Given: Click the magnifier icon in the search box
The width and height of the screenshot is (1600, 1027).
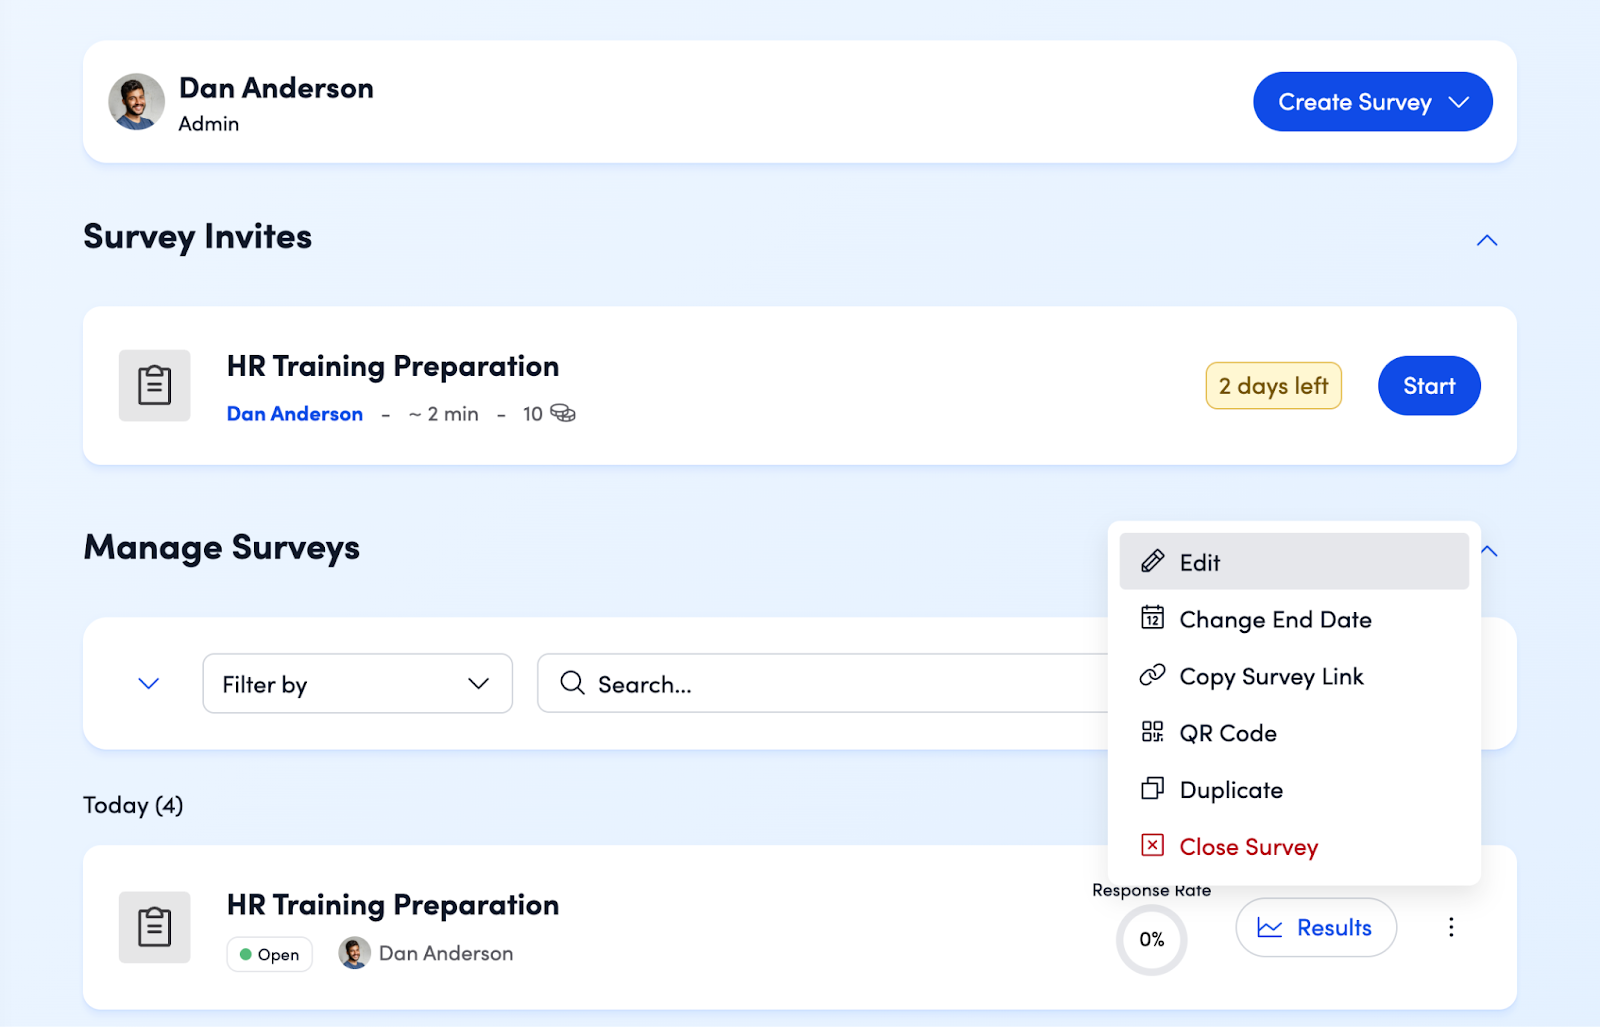Looking at the screenshot, I should click(x=572, y=683).
